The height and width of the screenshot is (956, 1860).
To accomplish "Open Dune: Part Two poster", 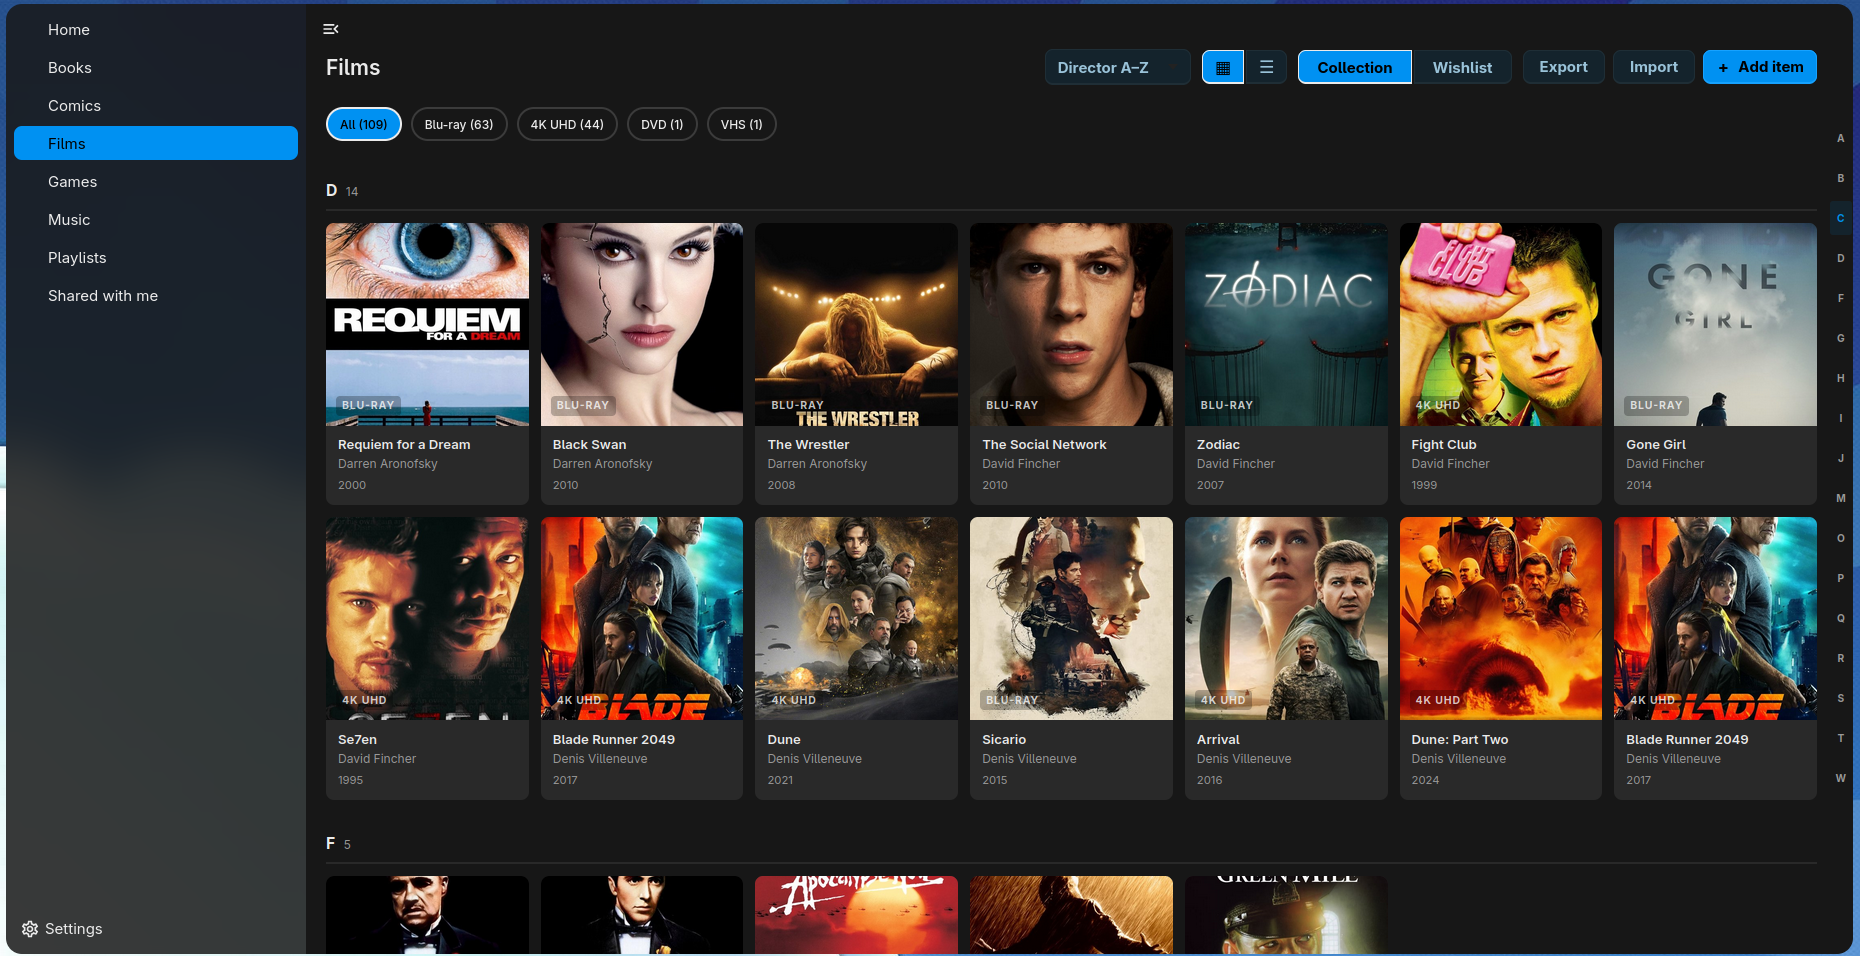I will coord(1500,618).
